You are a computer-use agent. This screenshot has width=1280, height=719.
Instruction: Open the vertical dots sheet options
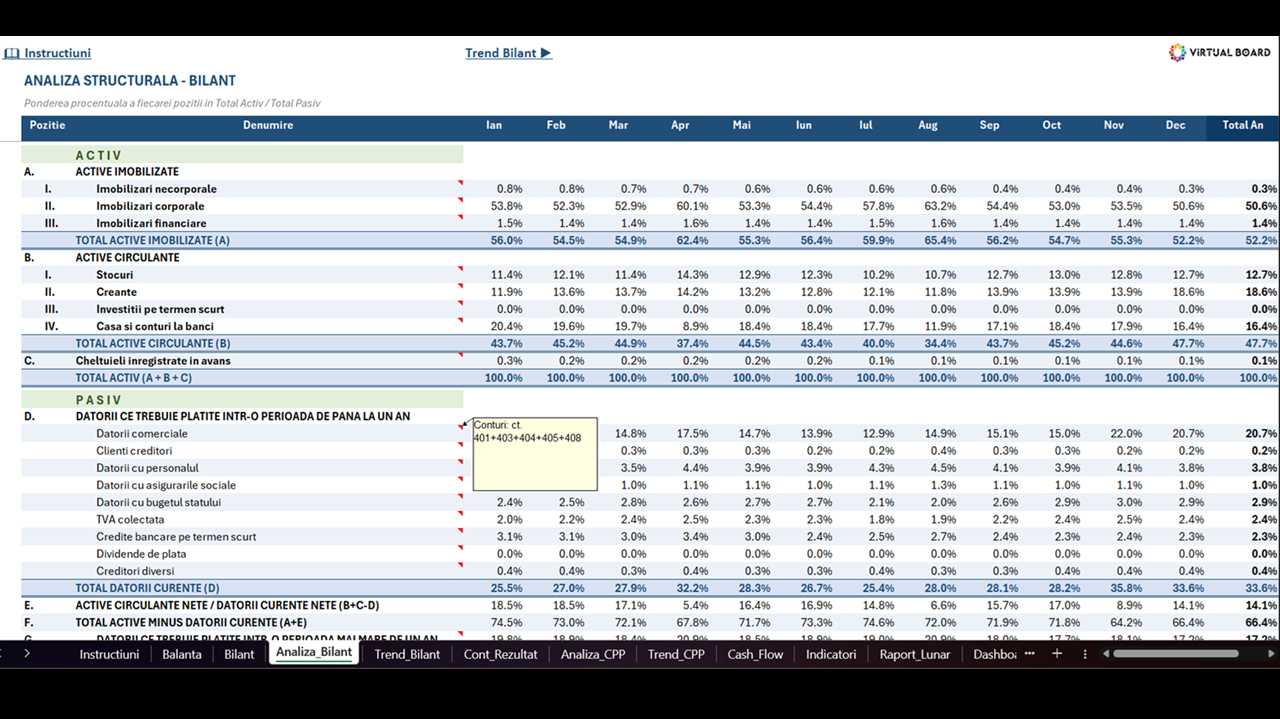tap(1085, 653)
